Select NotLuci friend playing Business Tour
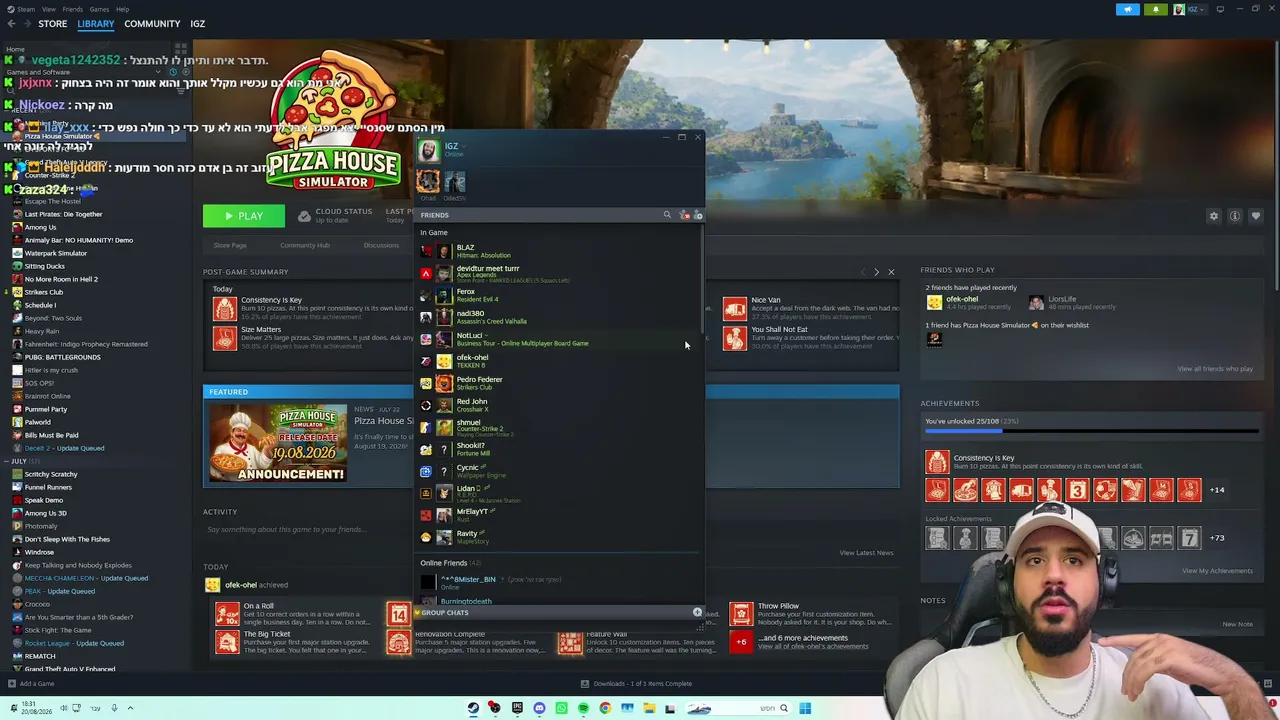1280x720 pixels. (560, 339)
